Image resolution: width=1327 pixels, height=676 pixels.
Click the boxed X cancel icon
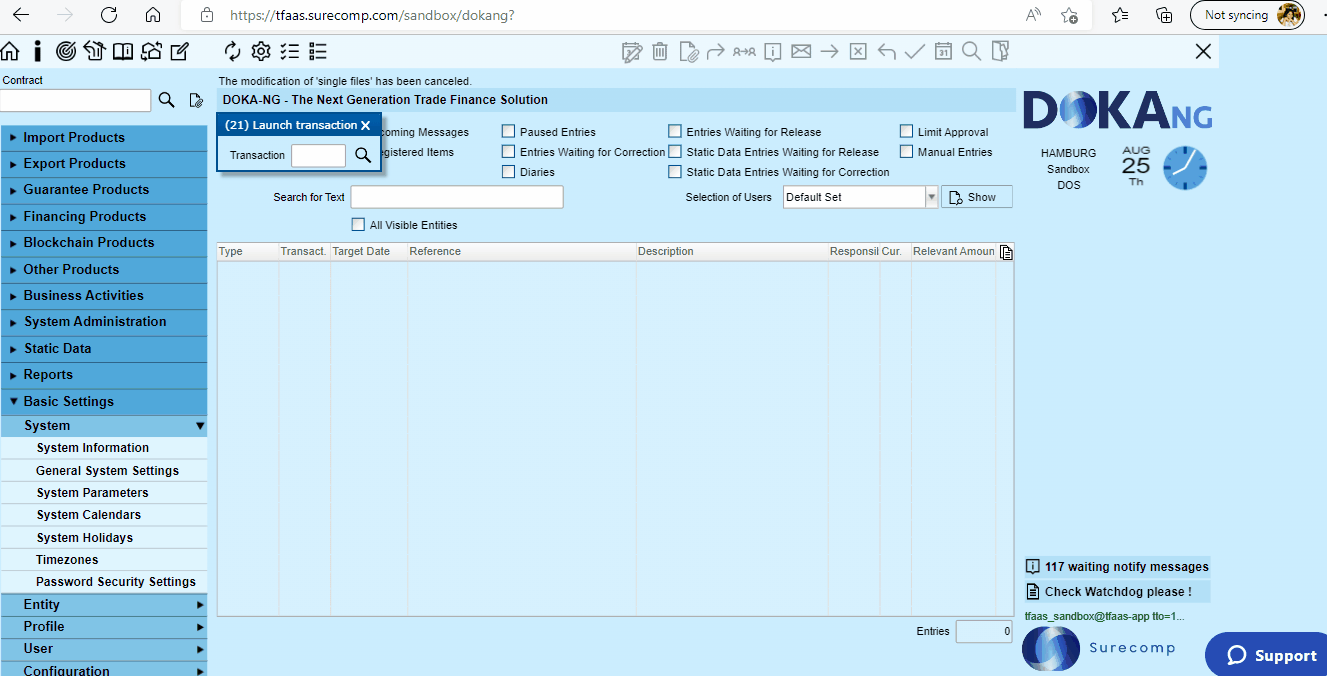coord(858,51)
